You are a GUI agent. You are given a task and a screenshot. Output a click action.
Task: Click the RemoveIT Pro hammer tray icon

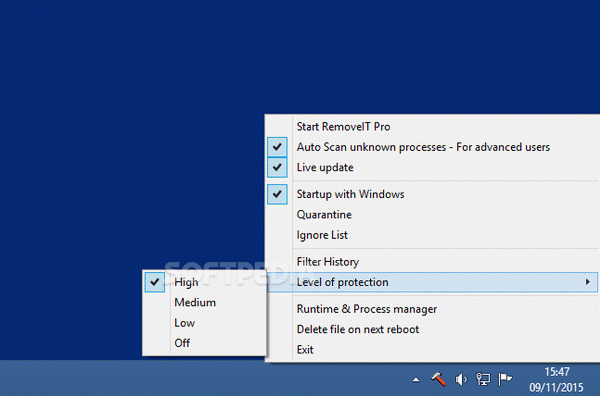pyautogui.click(x=439, y=379)
